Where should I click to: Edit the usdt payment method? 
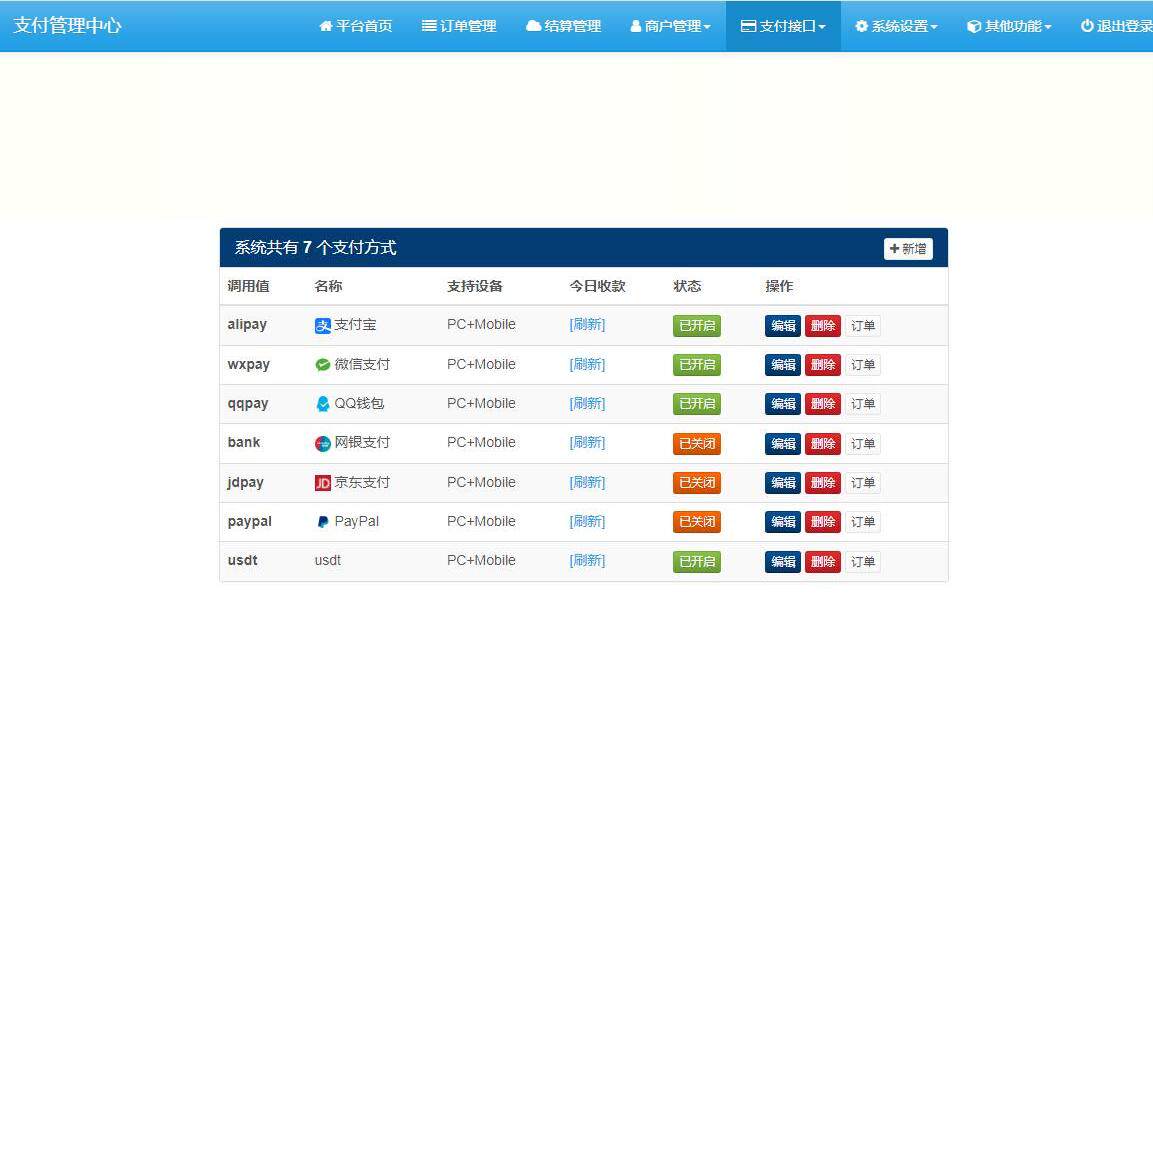click(782, 562)
